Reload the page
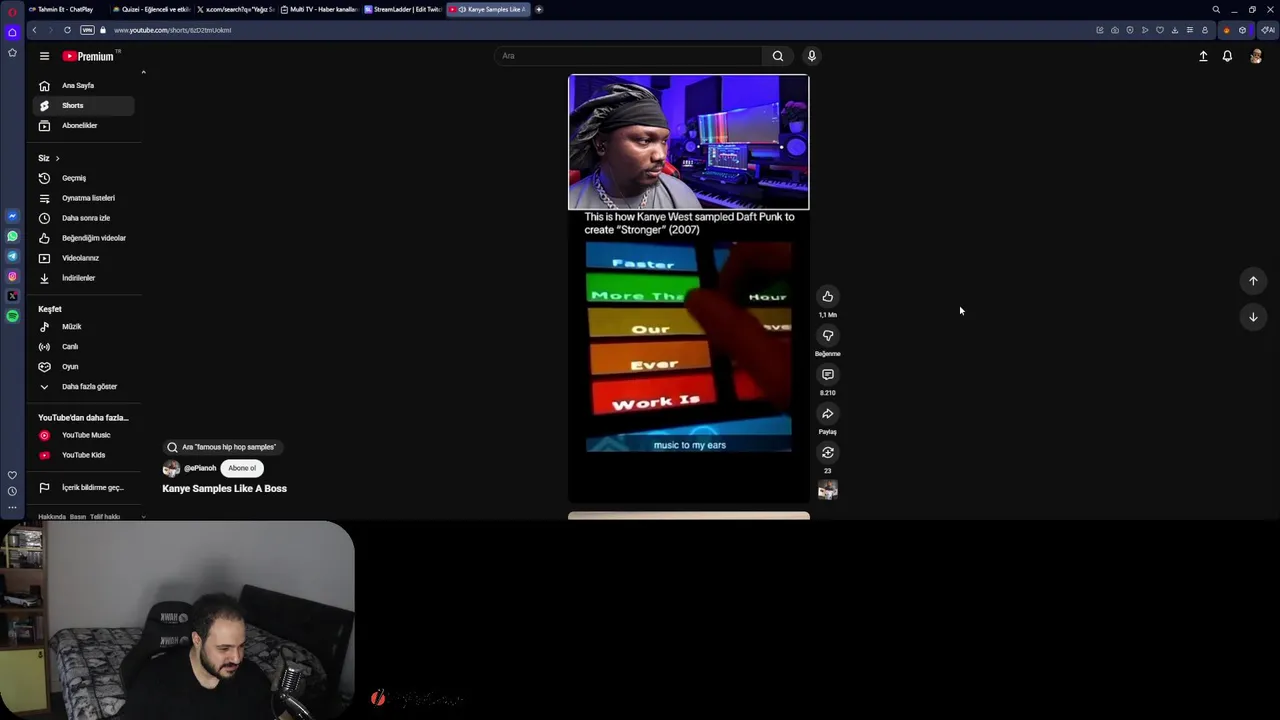The width and height of the screenshot is (1280, 720). click(67, 30)
